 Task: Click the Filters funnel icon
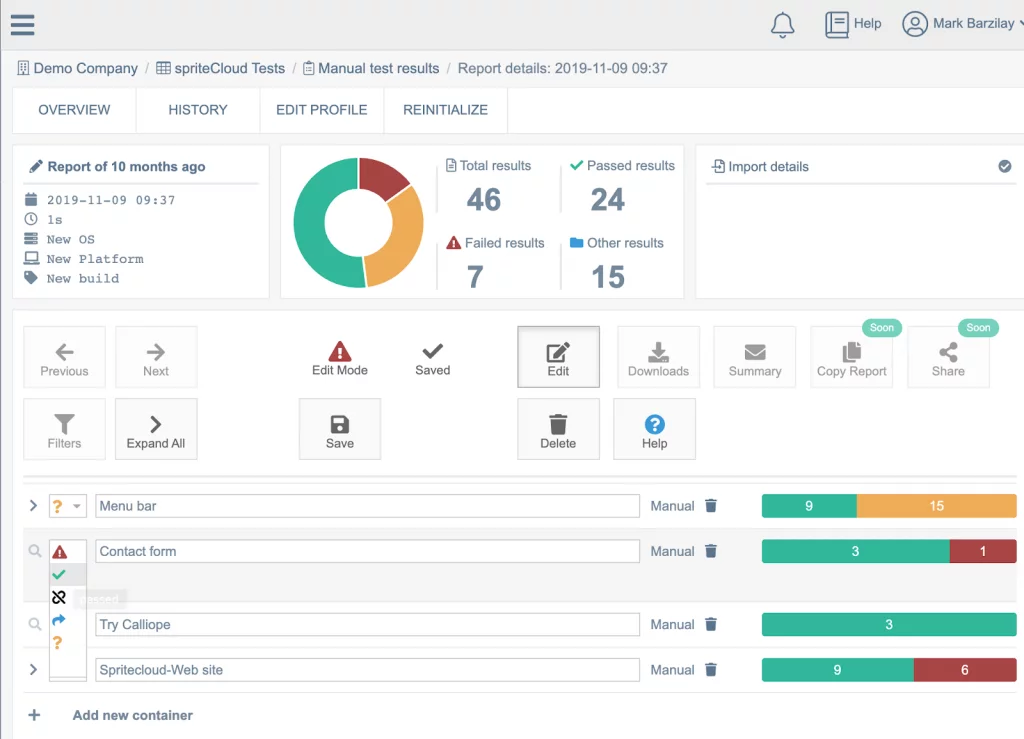[x=64, y=429]
